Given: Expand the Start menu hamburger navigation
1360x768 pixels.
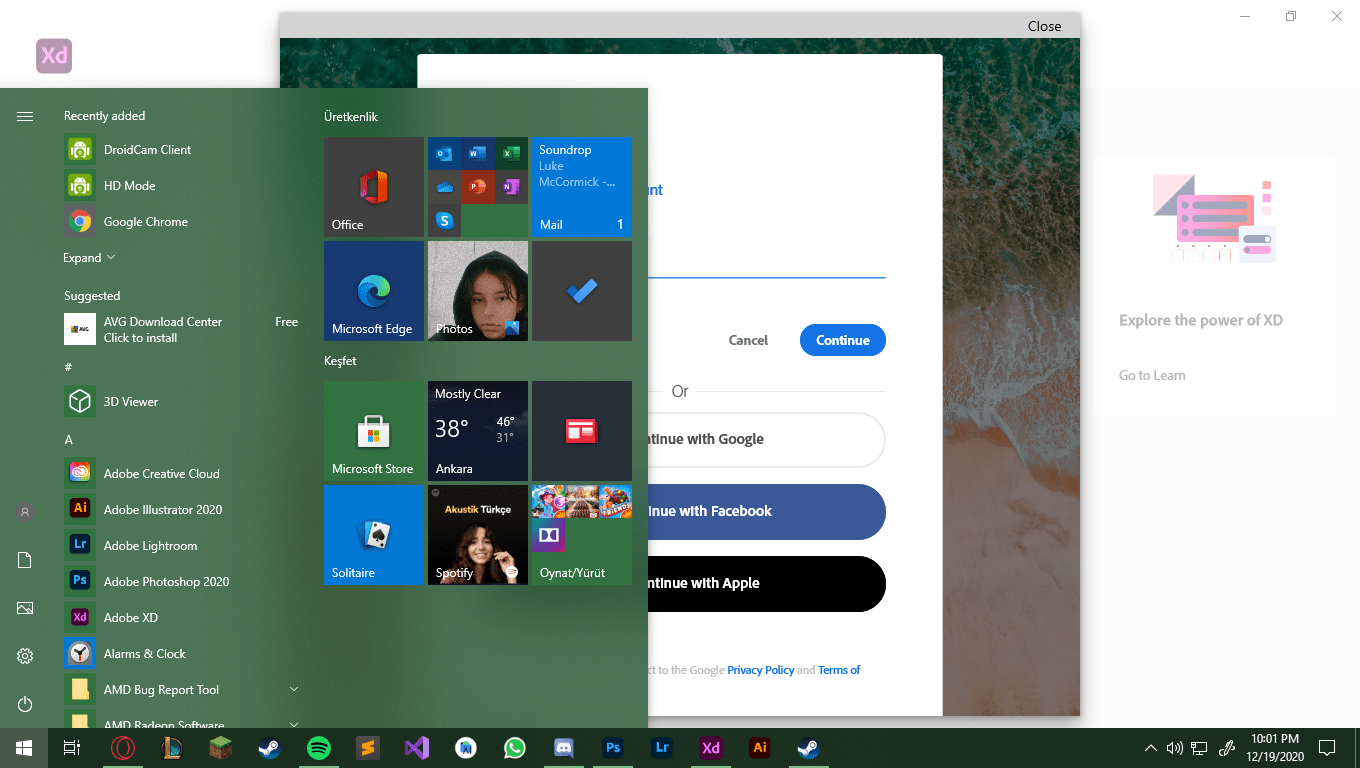Looking at the screenshot, I should click(x=25, y=117).
